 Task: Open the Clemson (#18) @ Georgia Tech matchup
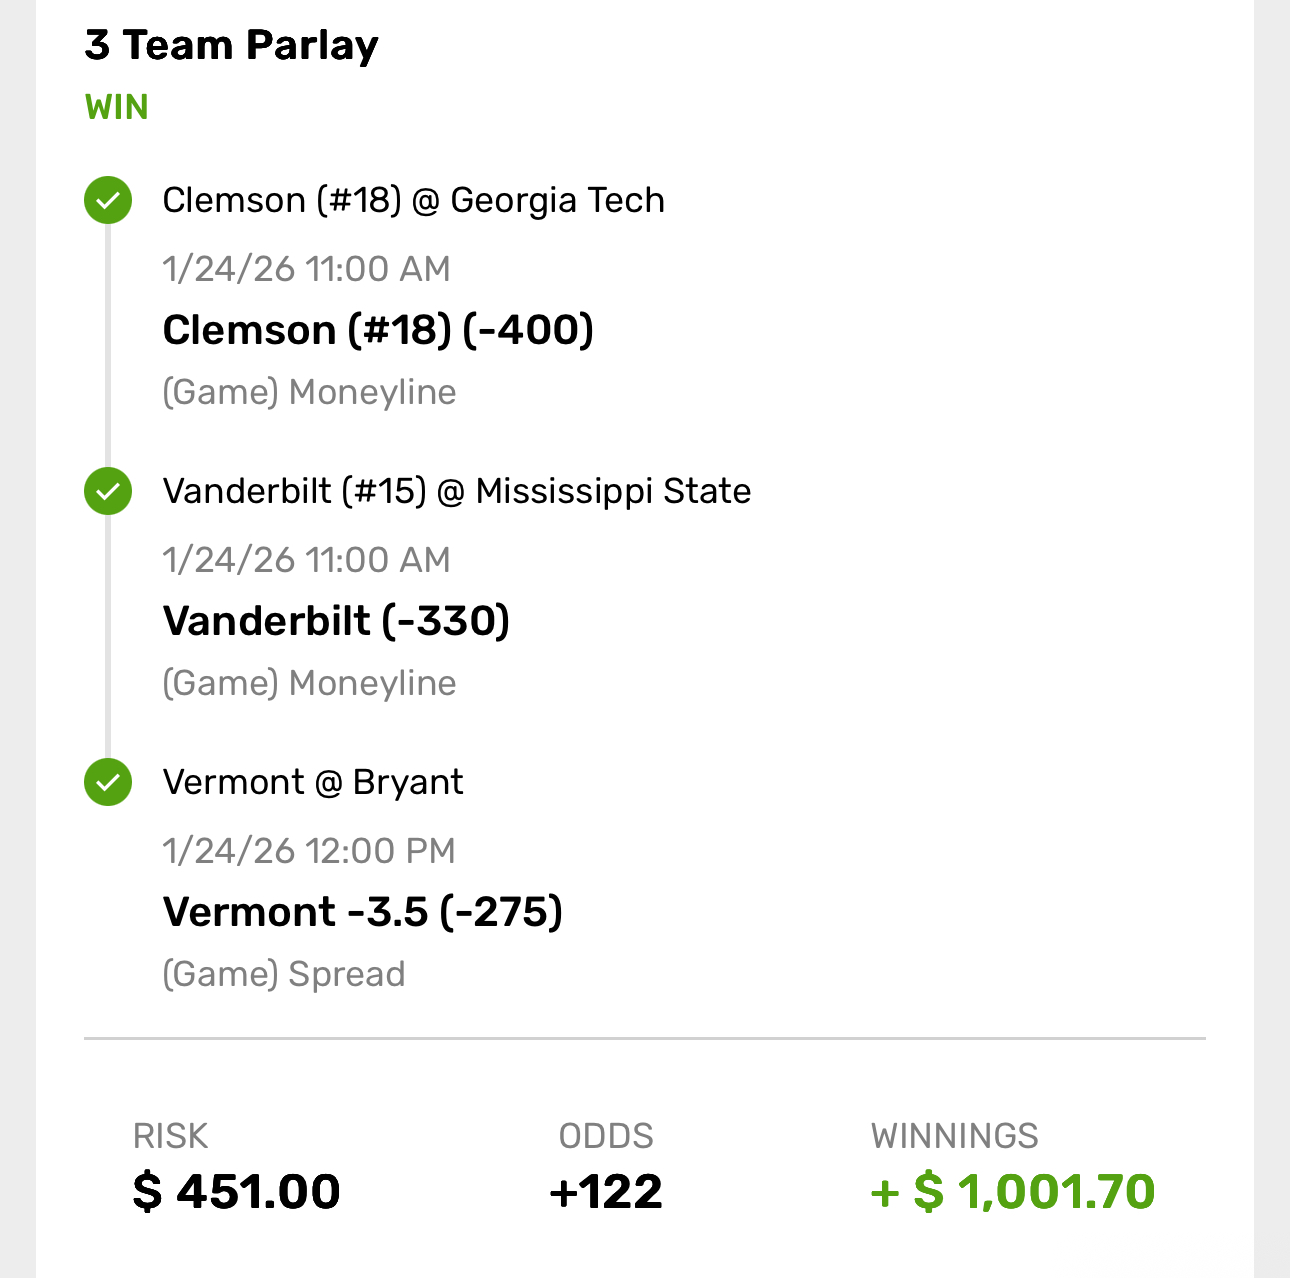[413, 200]
